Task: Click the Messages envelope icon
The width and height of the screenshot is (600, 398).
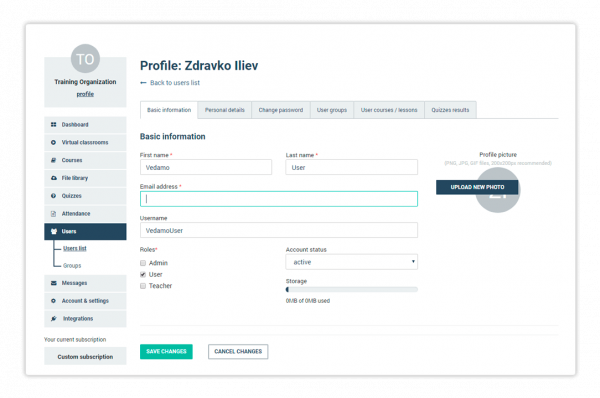Action: [x=54, y=283]
